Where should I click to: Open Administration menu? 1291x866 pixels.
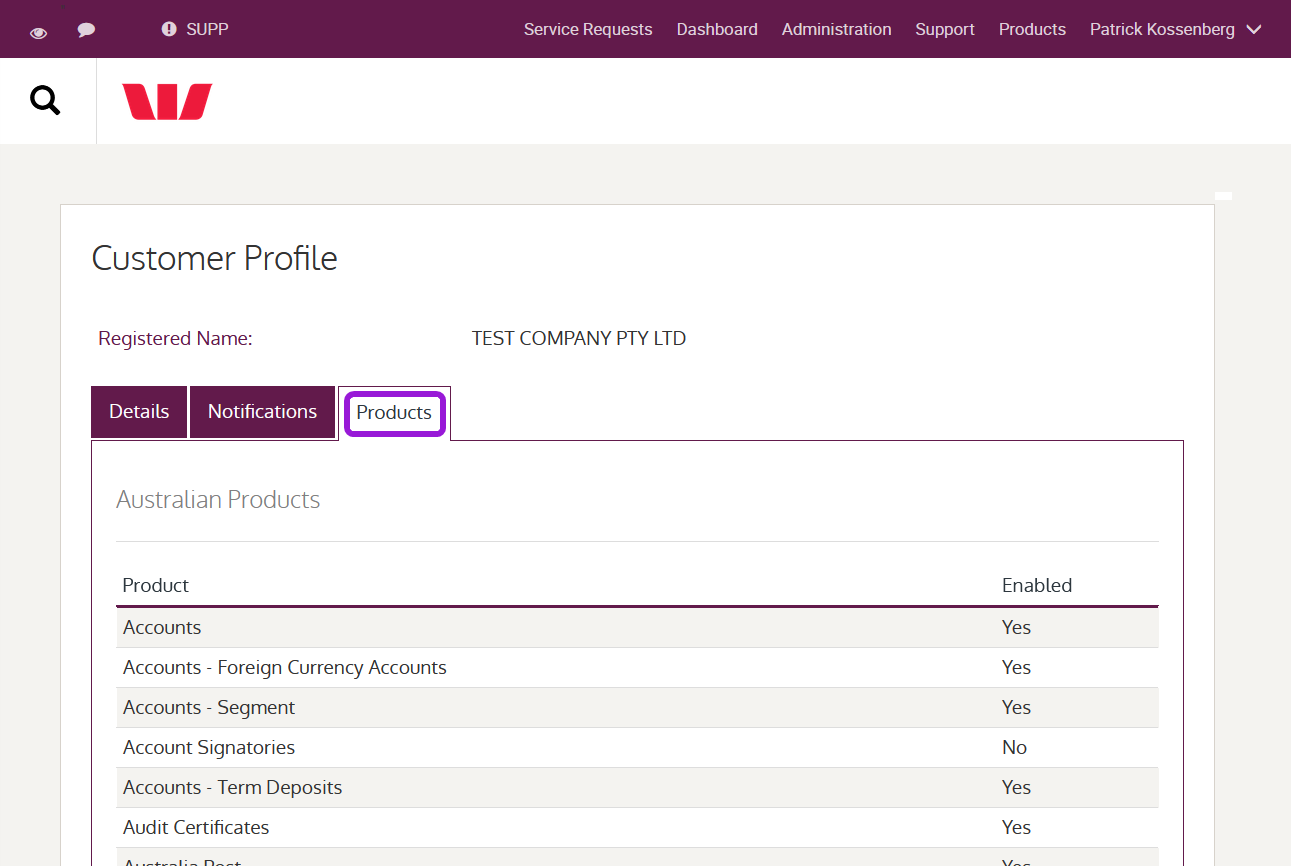pyautogui.click(x=837, y=29)
